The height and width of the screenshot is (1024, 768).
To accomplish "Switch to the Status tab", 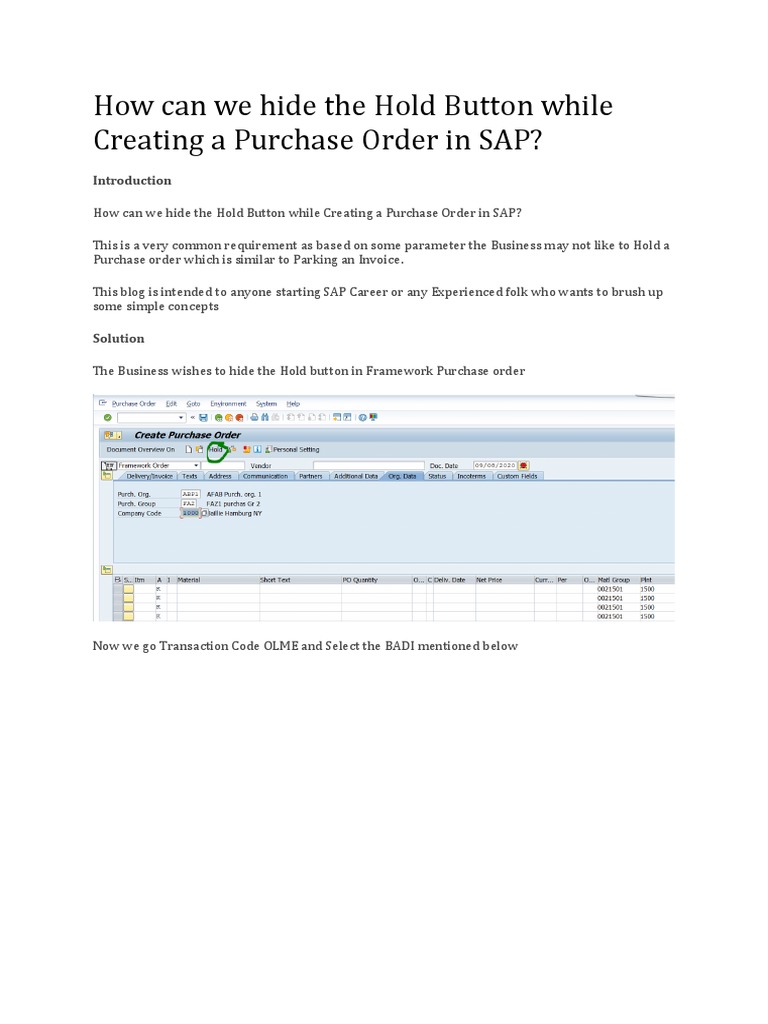I will pyautogui.click(x=437, y=476).
